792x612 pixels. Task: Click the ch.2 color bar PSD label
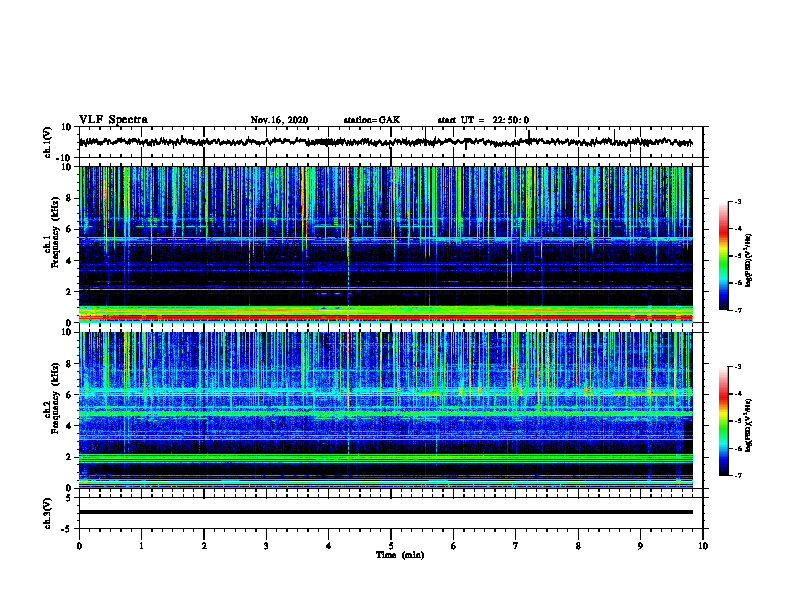tap(748, 425)
